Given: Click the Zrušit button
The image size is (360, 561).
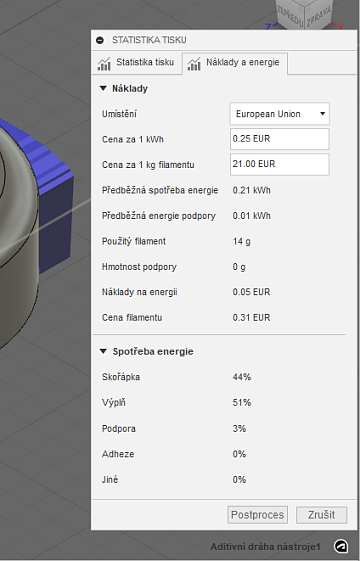Looking at the screenshot, I should 321,515.
